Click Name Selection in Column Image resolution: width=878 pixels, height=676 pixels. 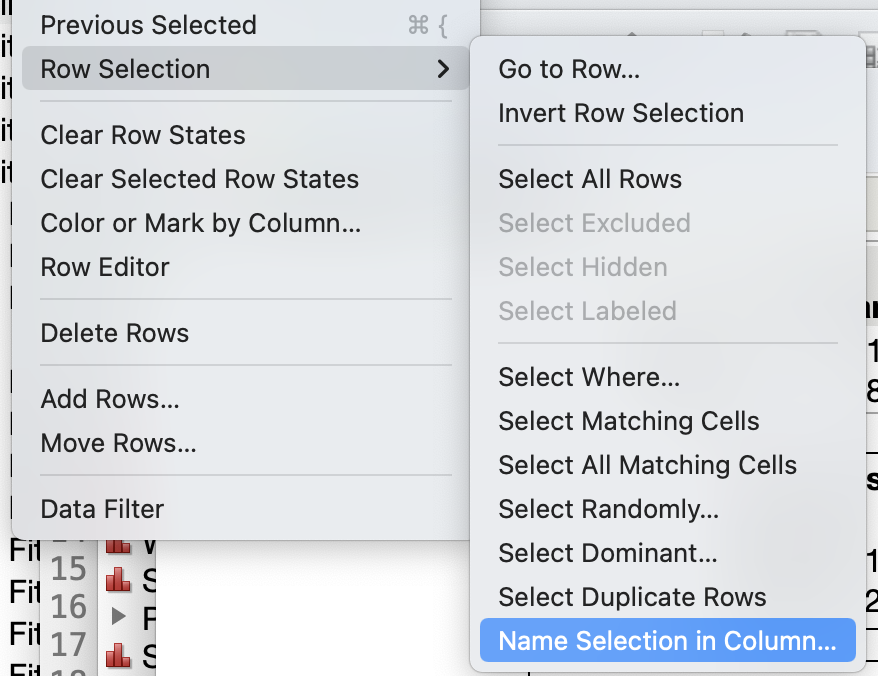[x=667, y=641]
